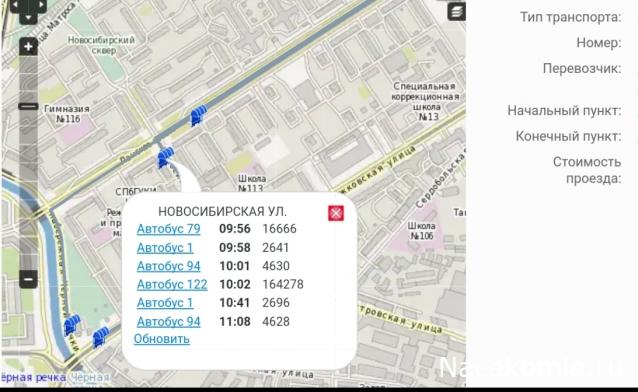Click vehicle number 164278

pyautogui.click(x=283, y=284)
